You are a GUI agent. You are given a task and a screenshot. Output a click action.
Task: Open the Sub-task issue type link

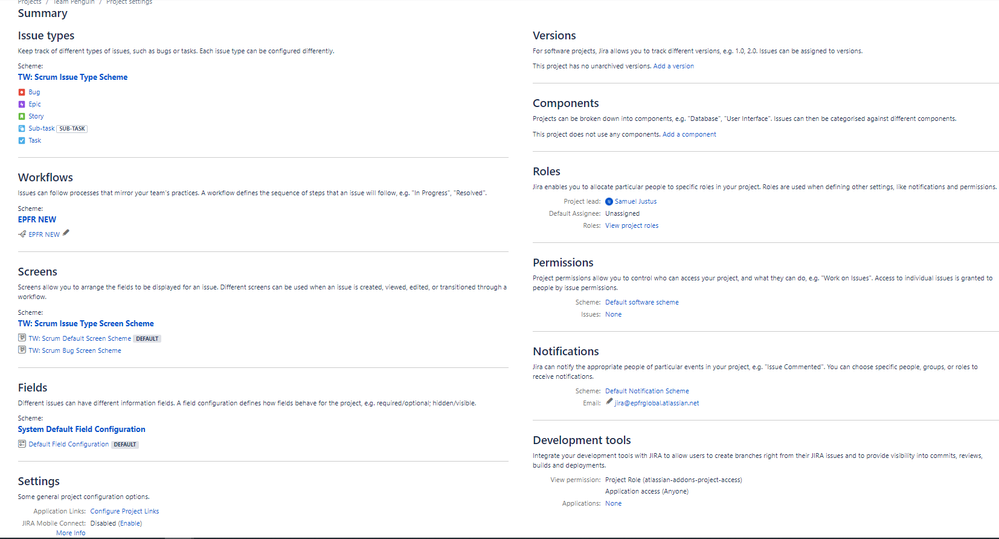[x=41, y=129]
